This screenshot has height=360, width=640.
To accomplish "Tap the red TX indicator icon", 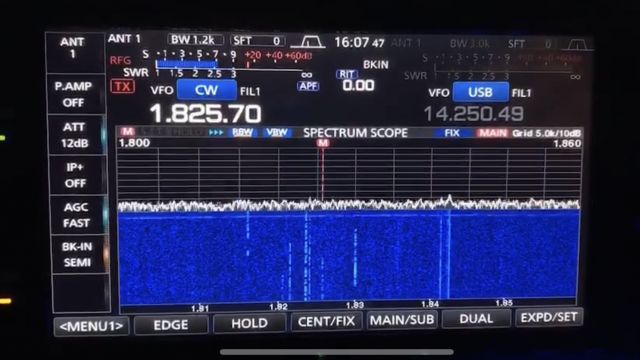I will point(122,87).
